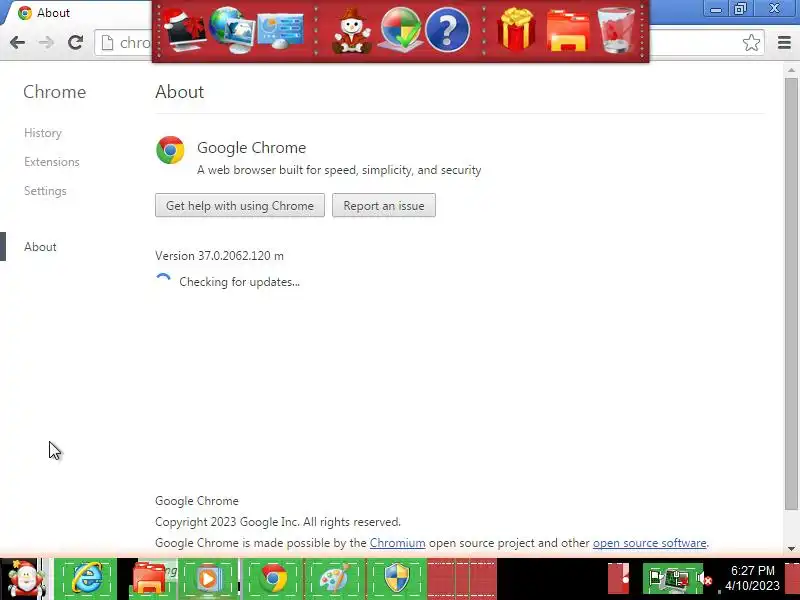Click the snowman dock icon
Viewport: 800px width, 600px height.
tap(352, 31)
